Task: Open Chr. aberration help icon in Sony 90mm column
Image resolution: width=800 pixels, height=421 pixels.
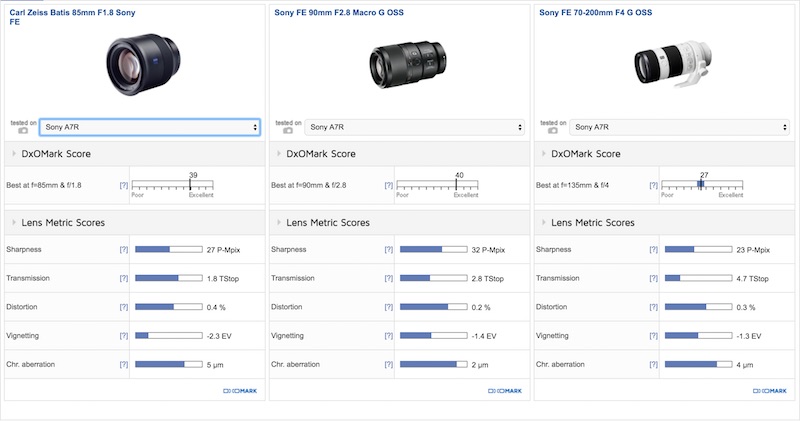Action: click(x=388, y=364)
